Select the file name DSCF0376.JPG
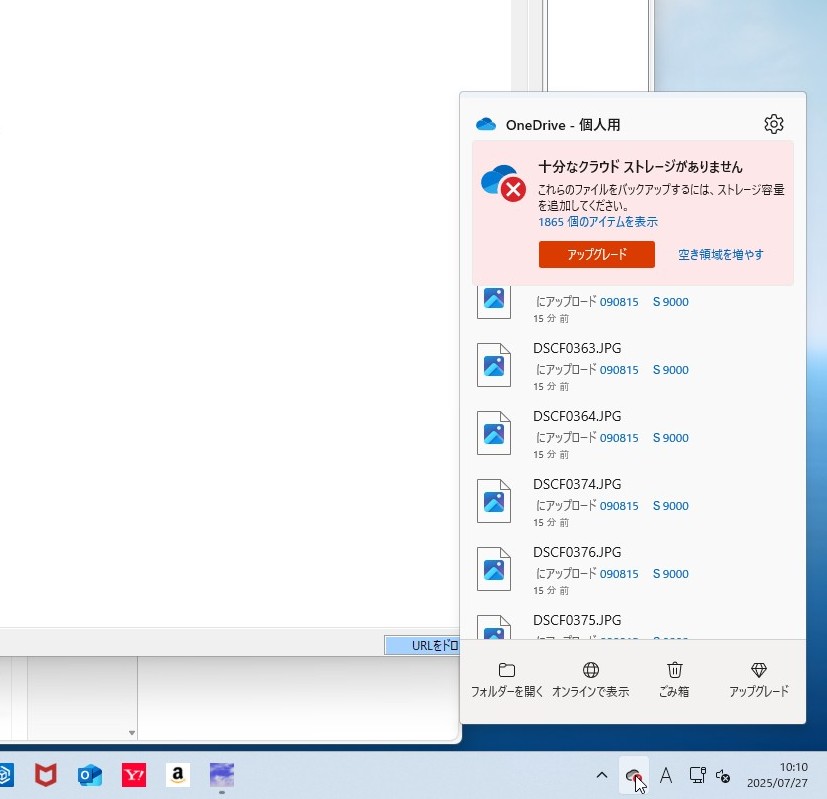Screen dimensions: 827x799 pyautogui.click(x=577, y=552)
